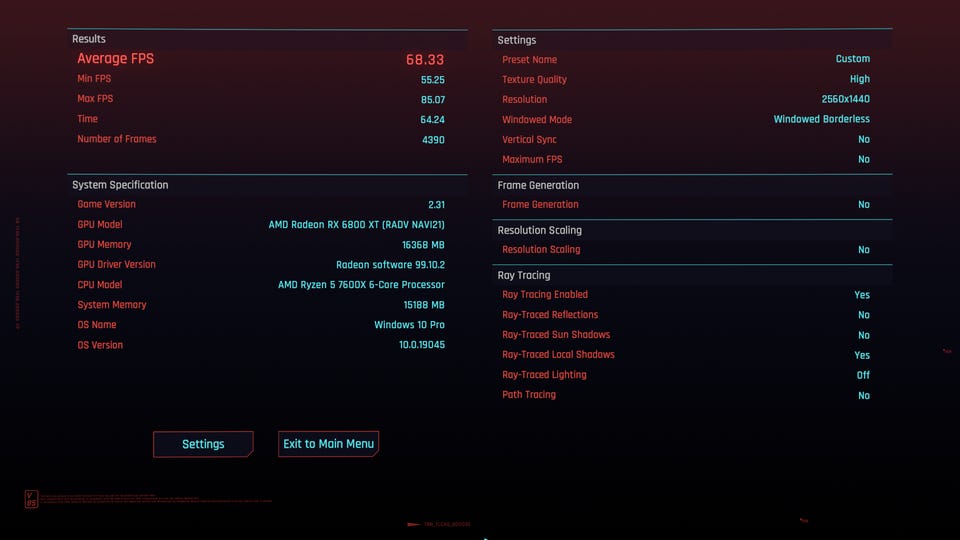Click Preset Name value Custom

[x=852, y=59]
